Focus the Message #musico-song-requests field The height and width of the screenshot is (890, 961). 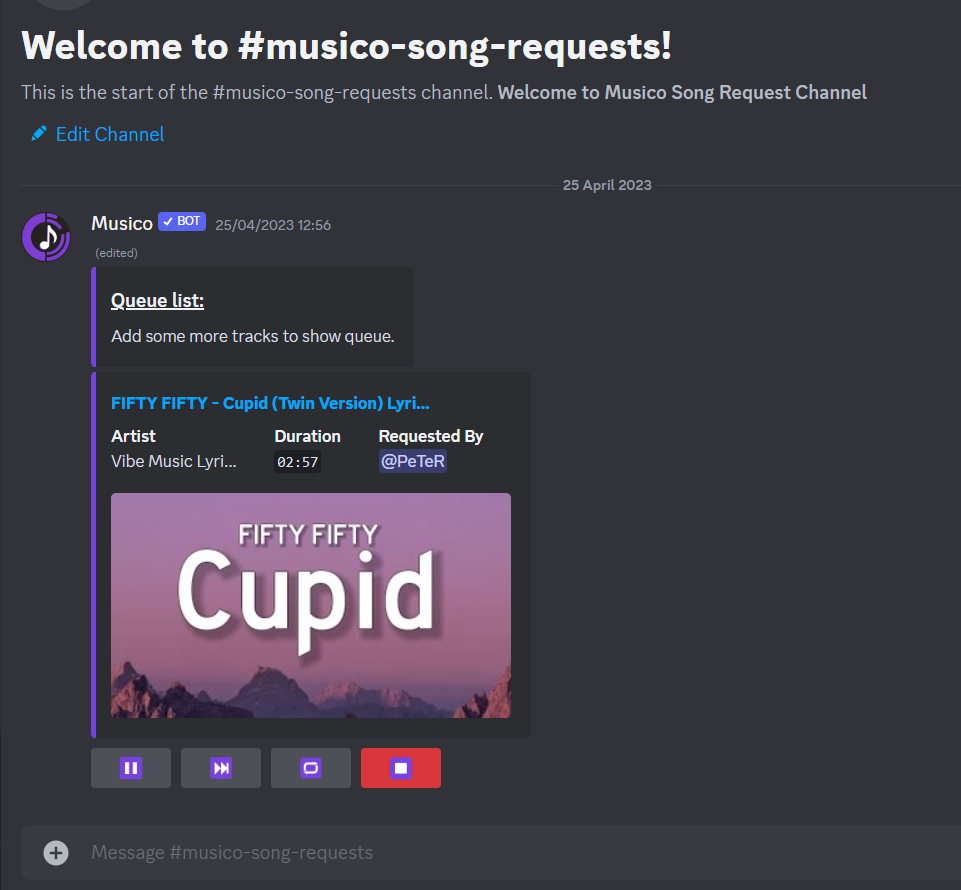pos(490,853)
